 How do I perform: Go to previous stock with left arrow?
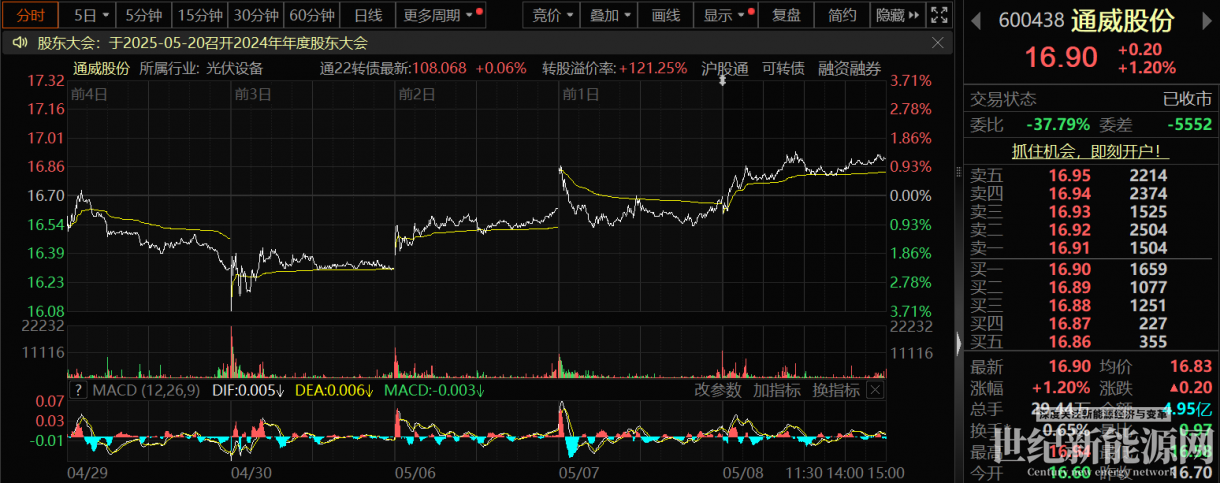tap(977, 21)
